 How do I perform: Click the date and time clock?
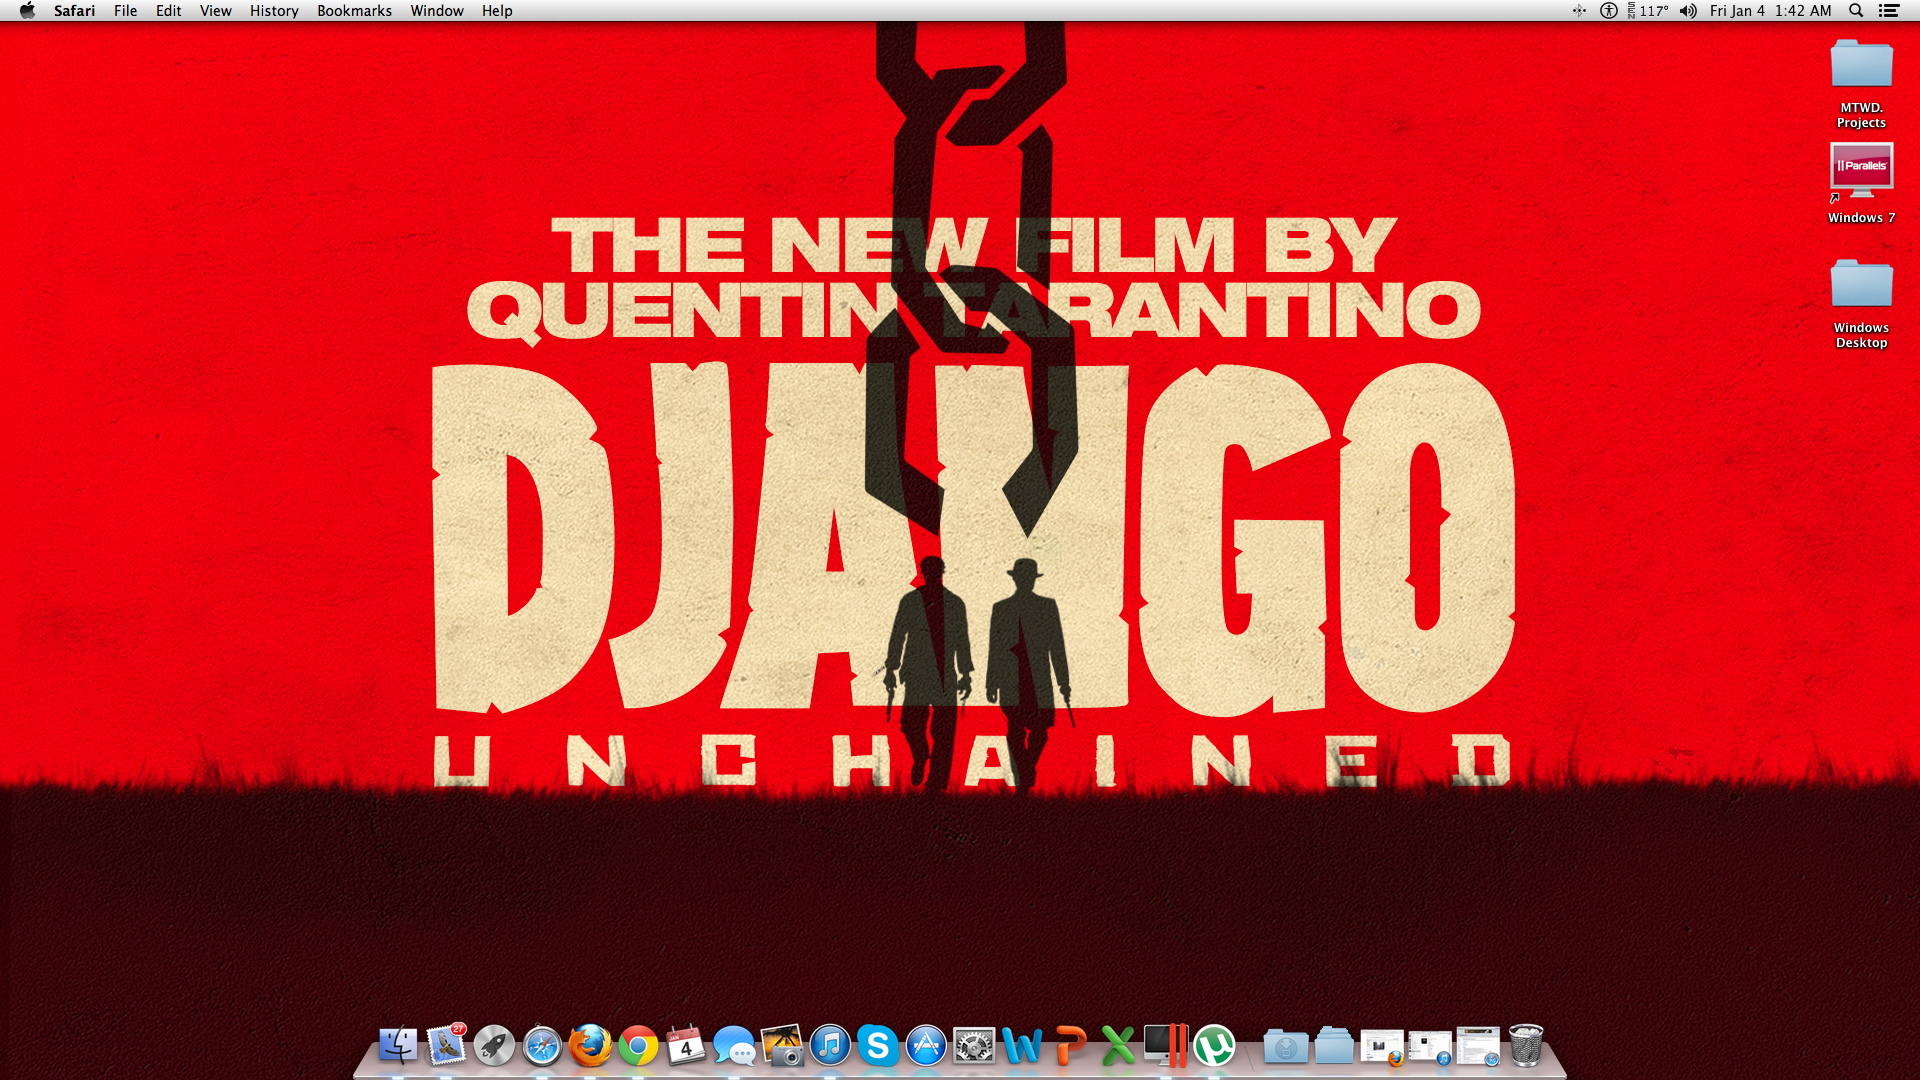coord(1770,11)
